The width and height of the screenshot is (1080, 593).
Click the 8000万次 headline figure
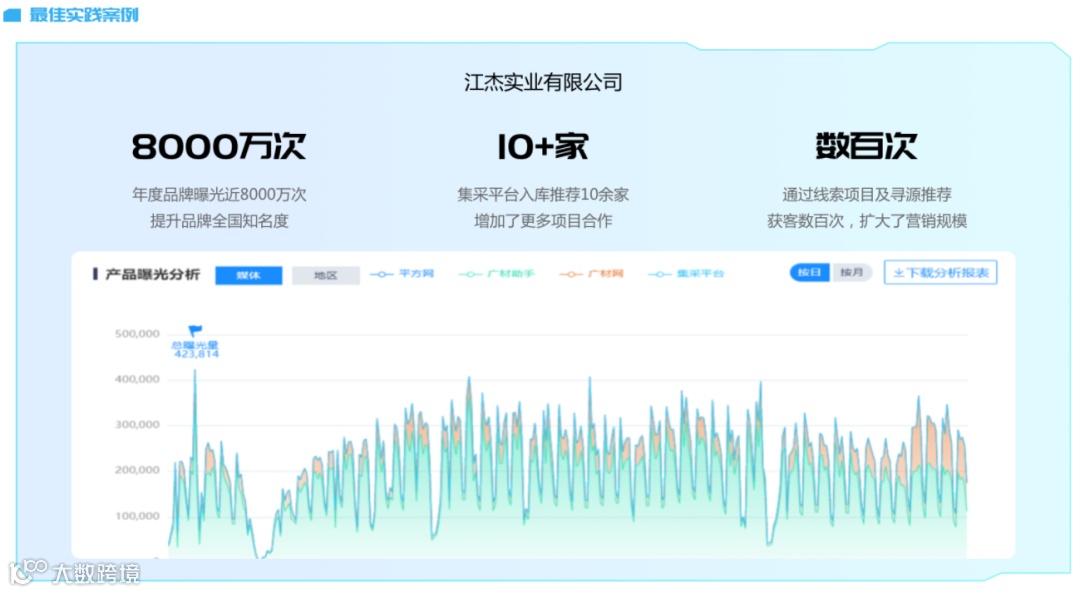(x=218, y=147)
